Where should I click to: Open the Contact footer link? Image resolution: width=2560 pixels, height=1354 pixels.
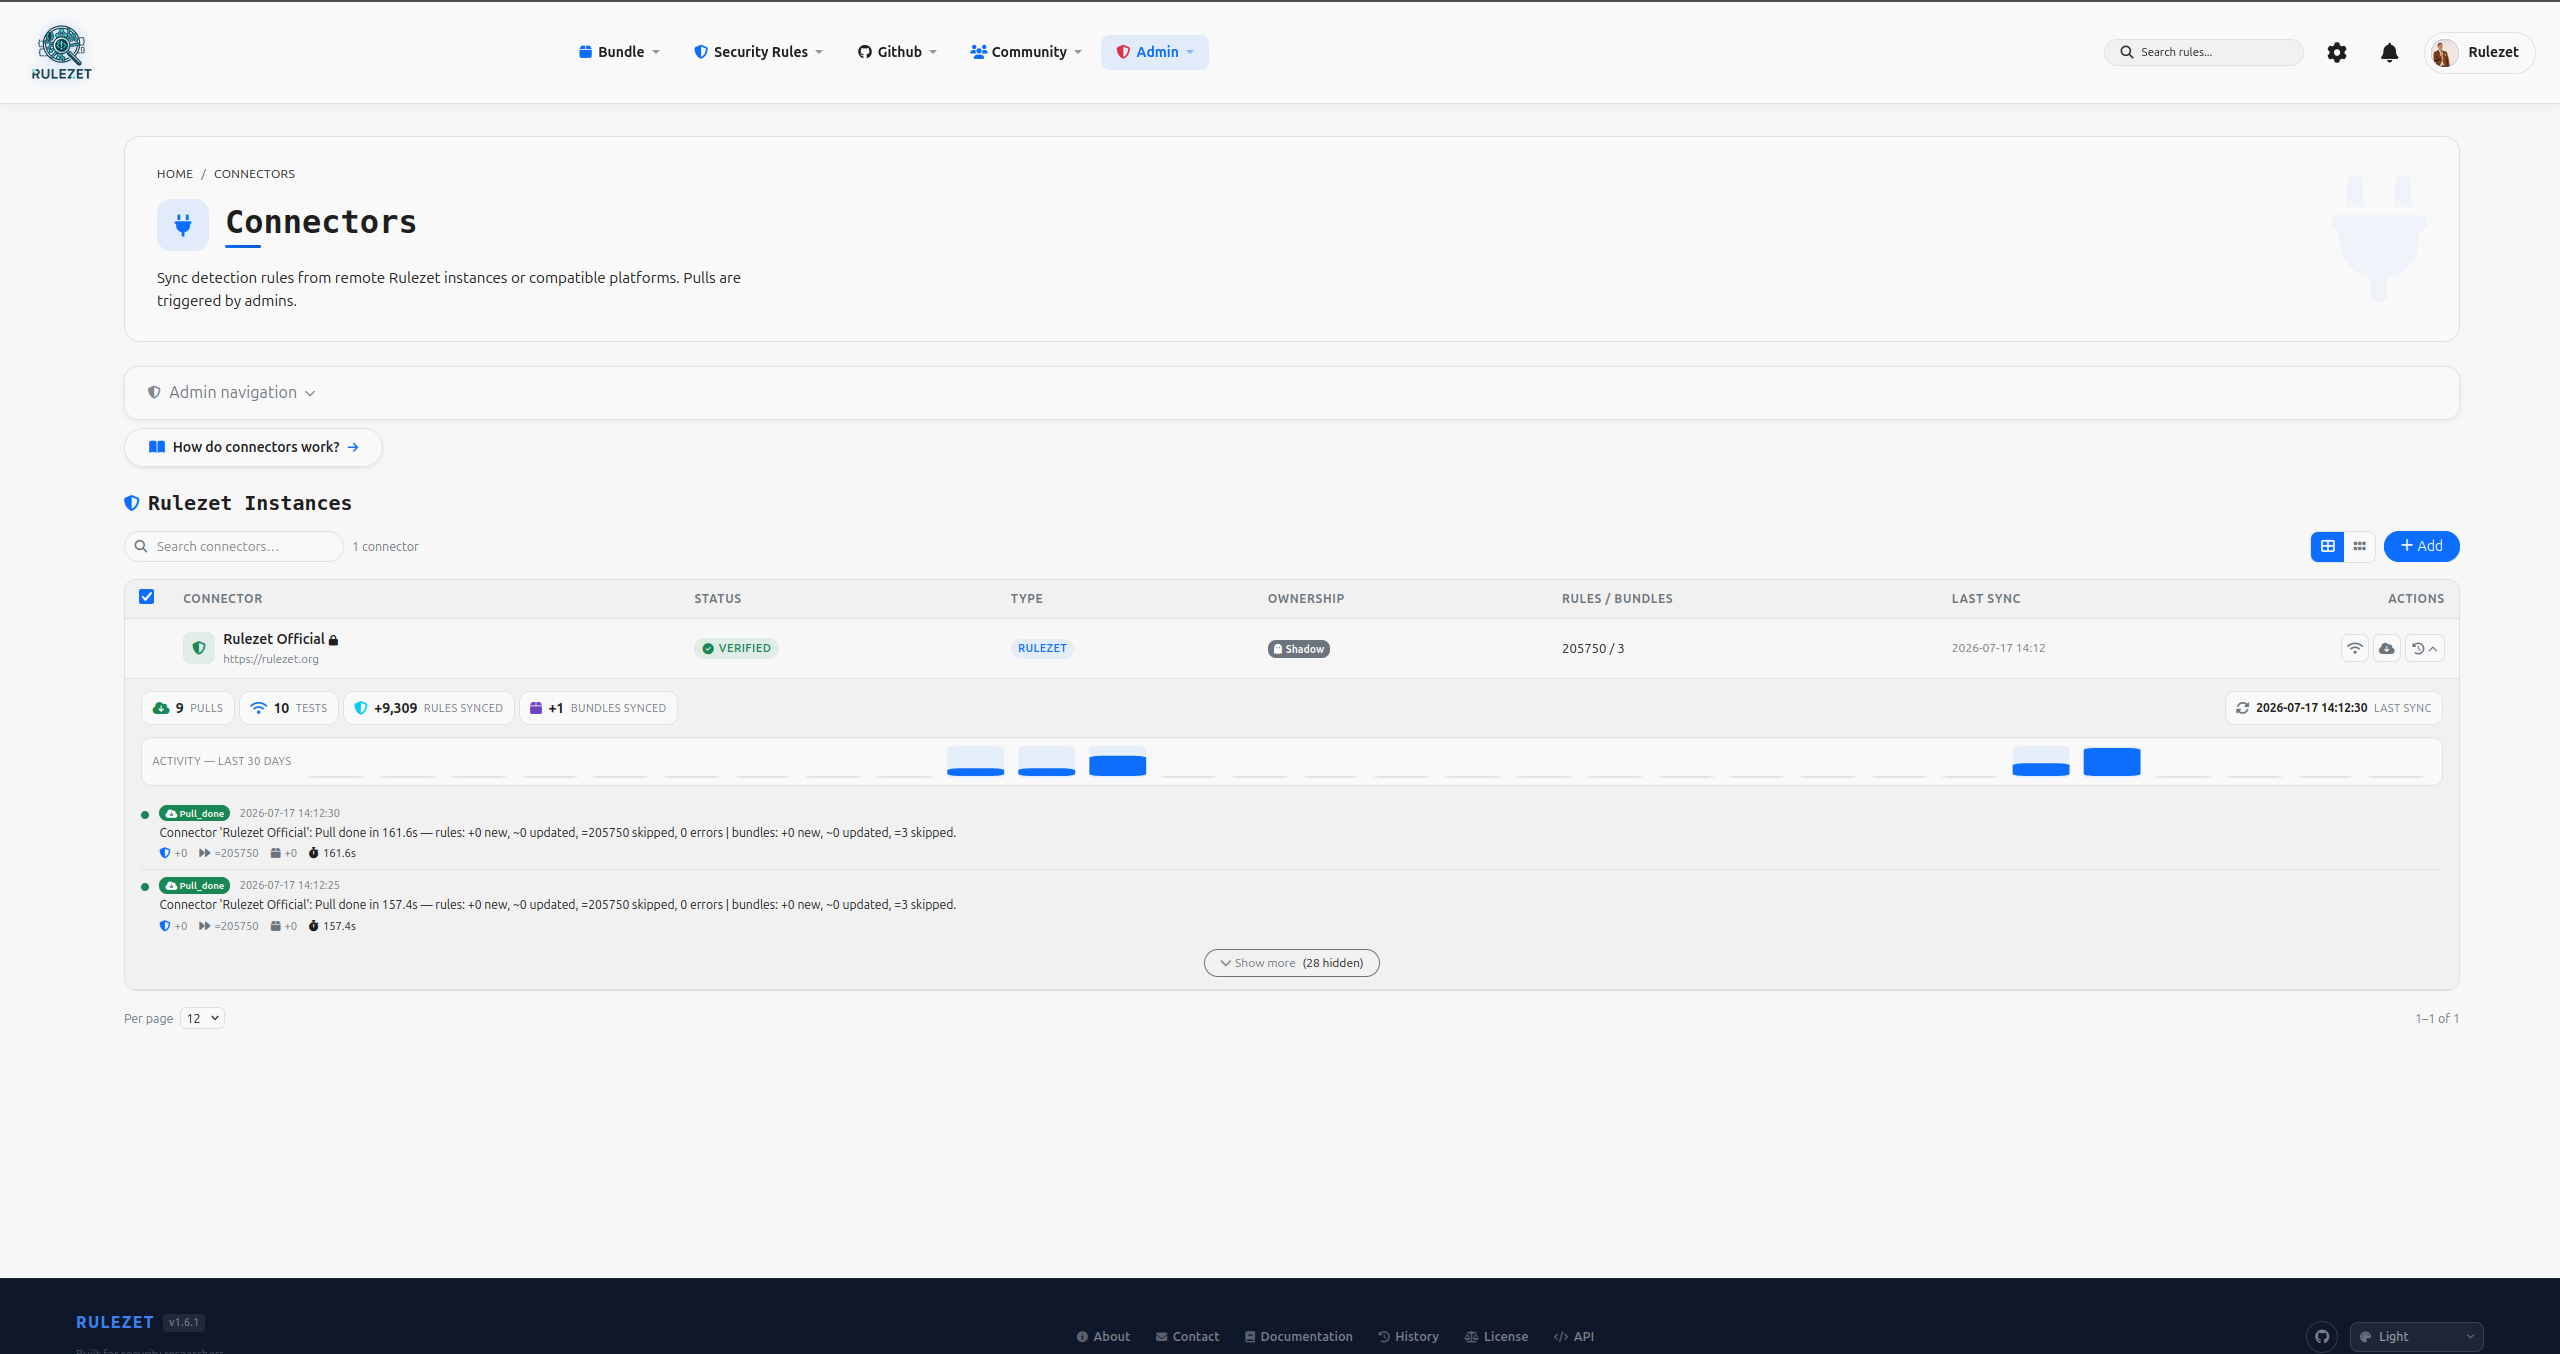click(x=1187, y=1336)
